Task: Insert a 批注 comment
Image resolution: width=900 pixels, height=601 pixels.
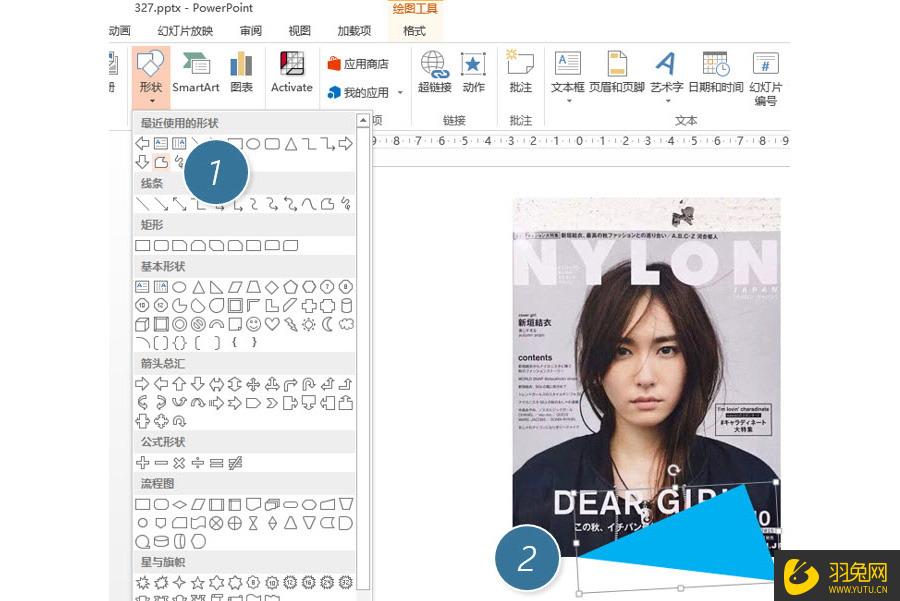Action: (x=521, y=72)
